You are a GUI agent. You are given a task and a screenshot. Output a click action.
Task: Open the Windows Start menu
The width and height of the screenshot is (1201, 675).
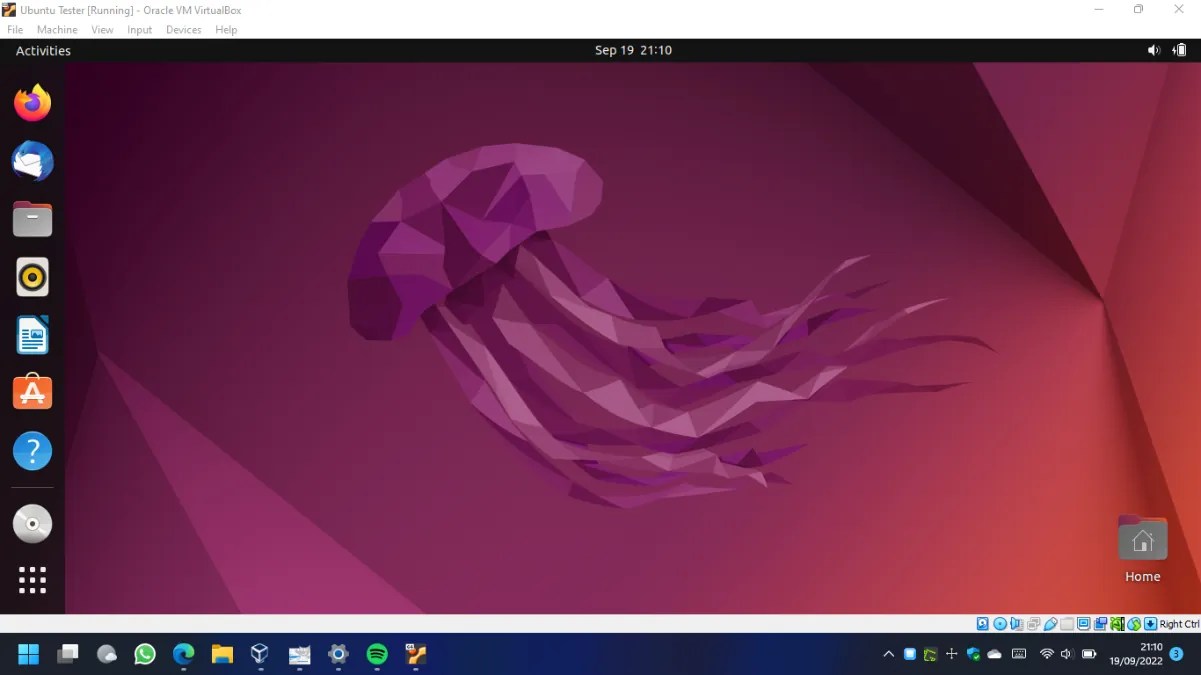point(28,654)
